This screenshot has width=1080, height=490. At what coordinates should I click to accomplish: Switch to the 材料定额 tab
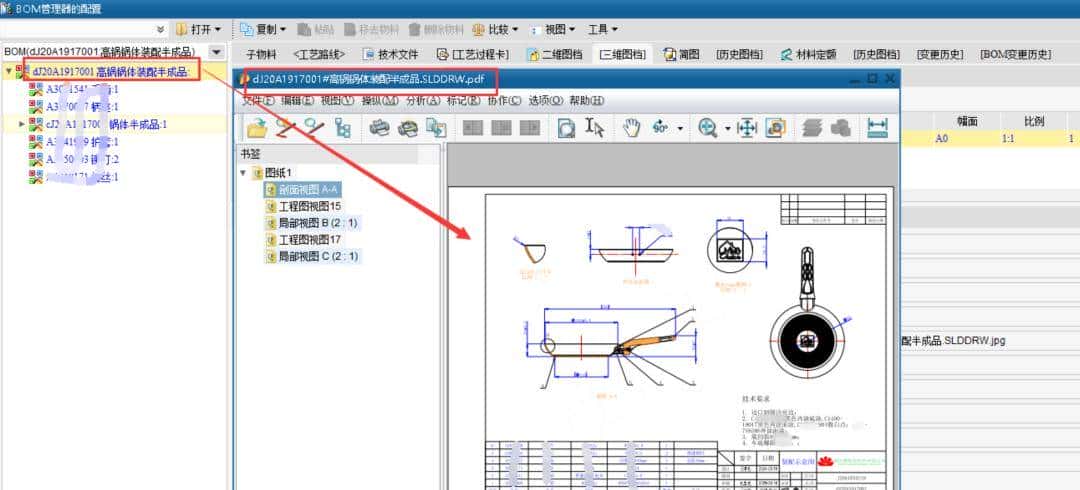coord(808,54)
